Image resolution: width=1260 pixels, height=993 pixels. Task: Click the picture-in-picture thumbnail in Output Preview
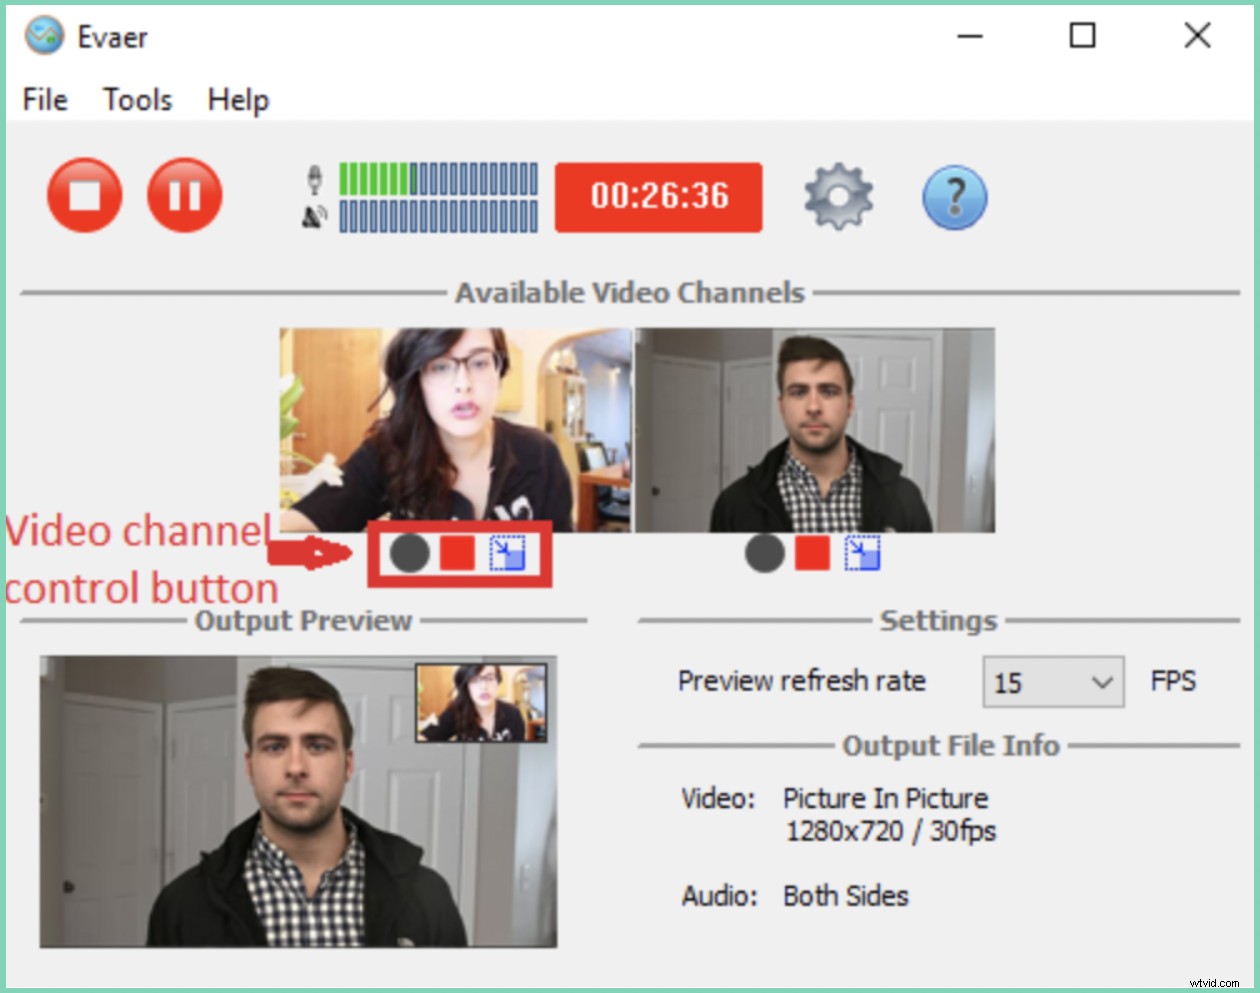tap(482, 702)
